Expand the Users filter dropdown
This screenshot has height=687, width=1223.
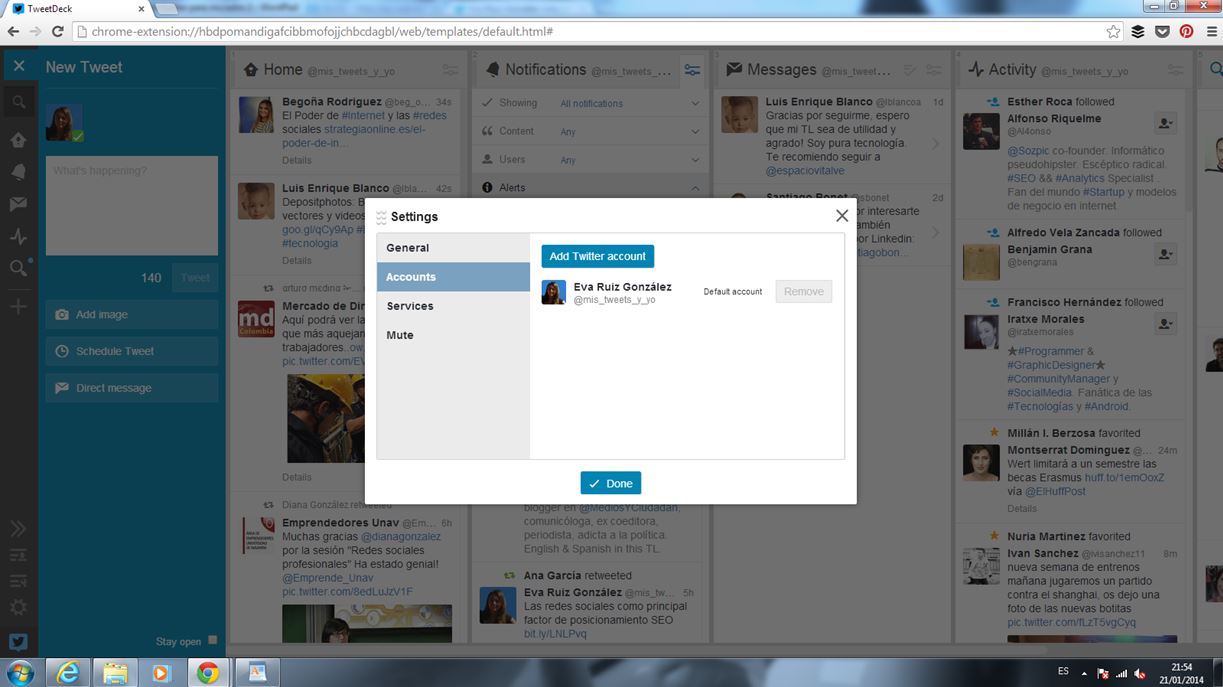click(590, 159)
